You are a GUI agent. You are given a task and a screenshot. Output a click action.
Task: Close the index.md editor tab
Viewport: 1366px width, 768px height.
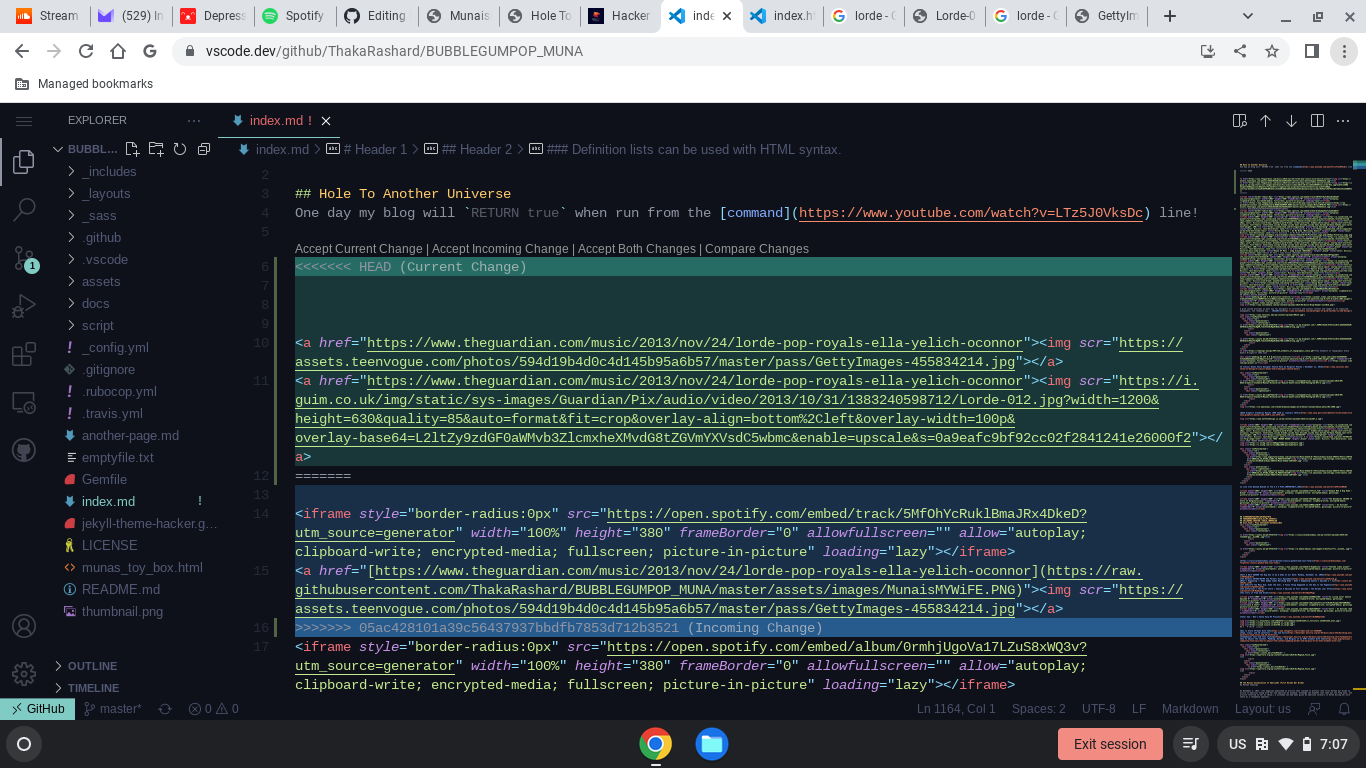click(x=326, y=120)
